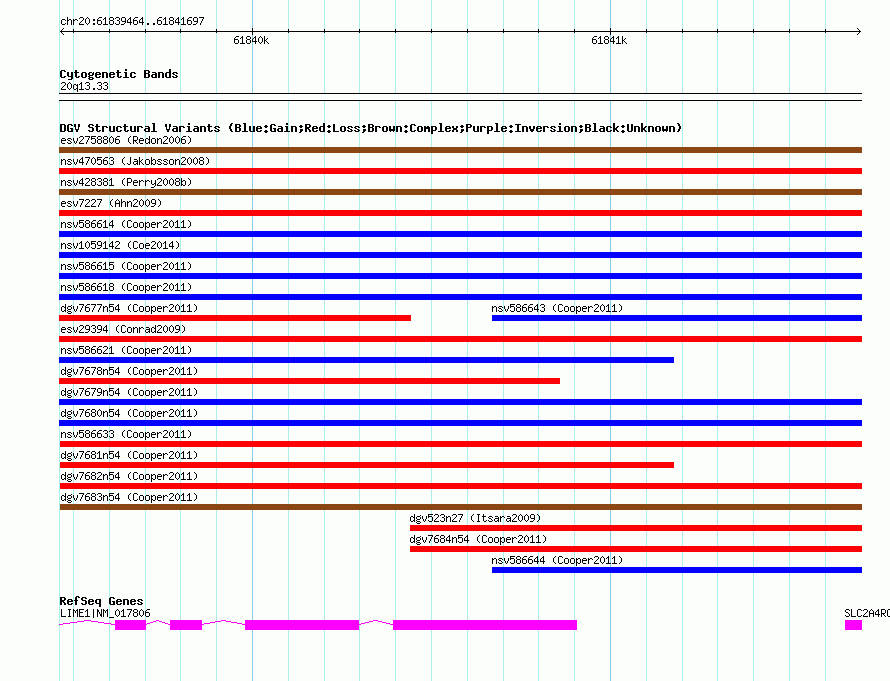Select the red bar of esv7227 (Ahn2009)
Screen dimensions: 890x681
pos(460,213)
